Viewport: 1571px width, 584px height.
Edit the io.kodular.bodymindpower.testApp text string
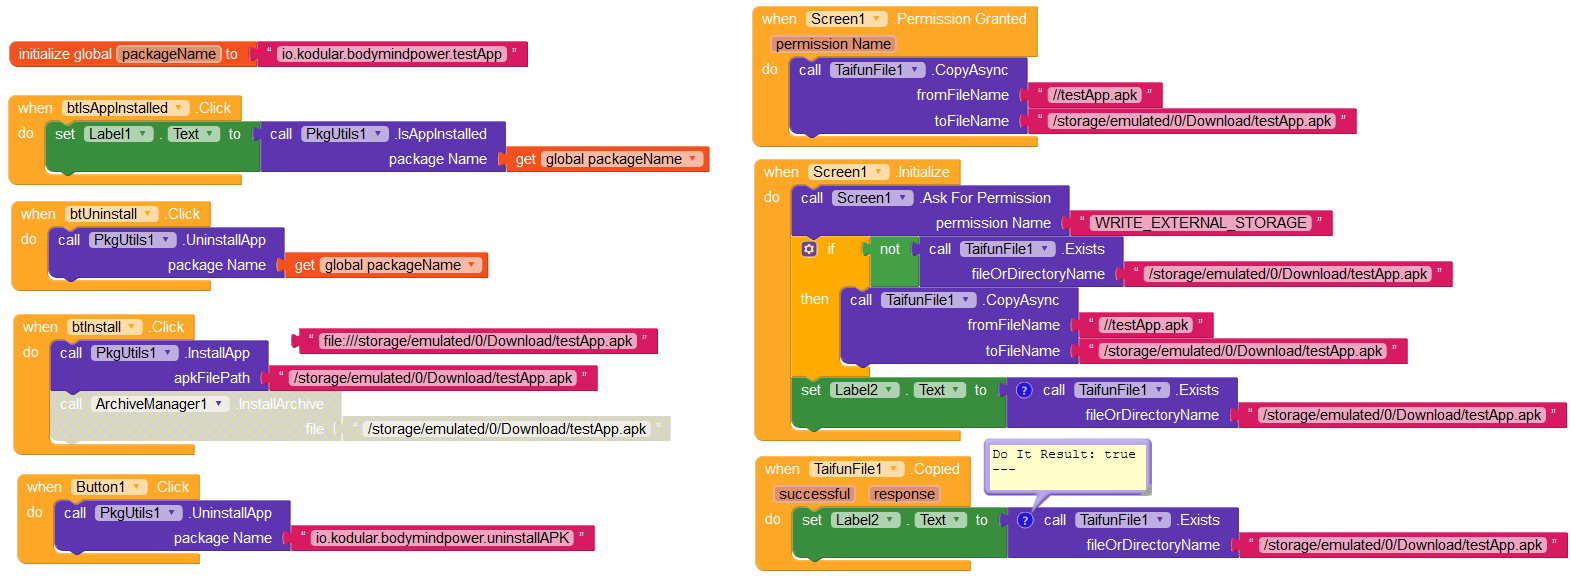point(392,54)
